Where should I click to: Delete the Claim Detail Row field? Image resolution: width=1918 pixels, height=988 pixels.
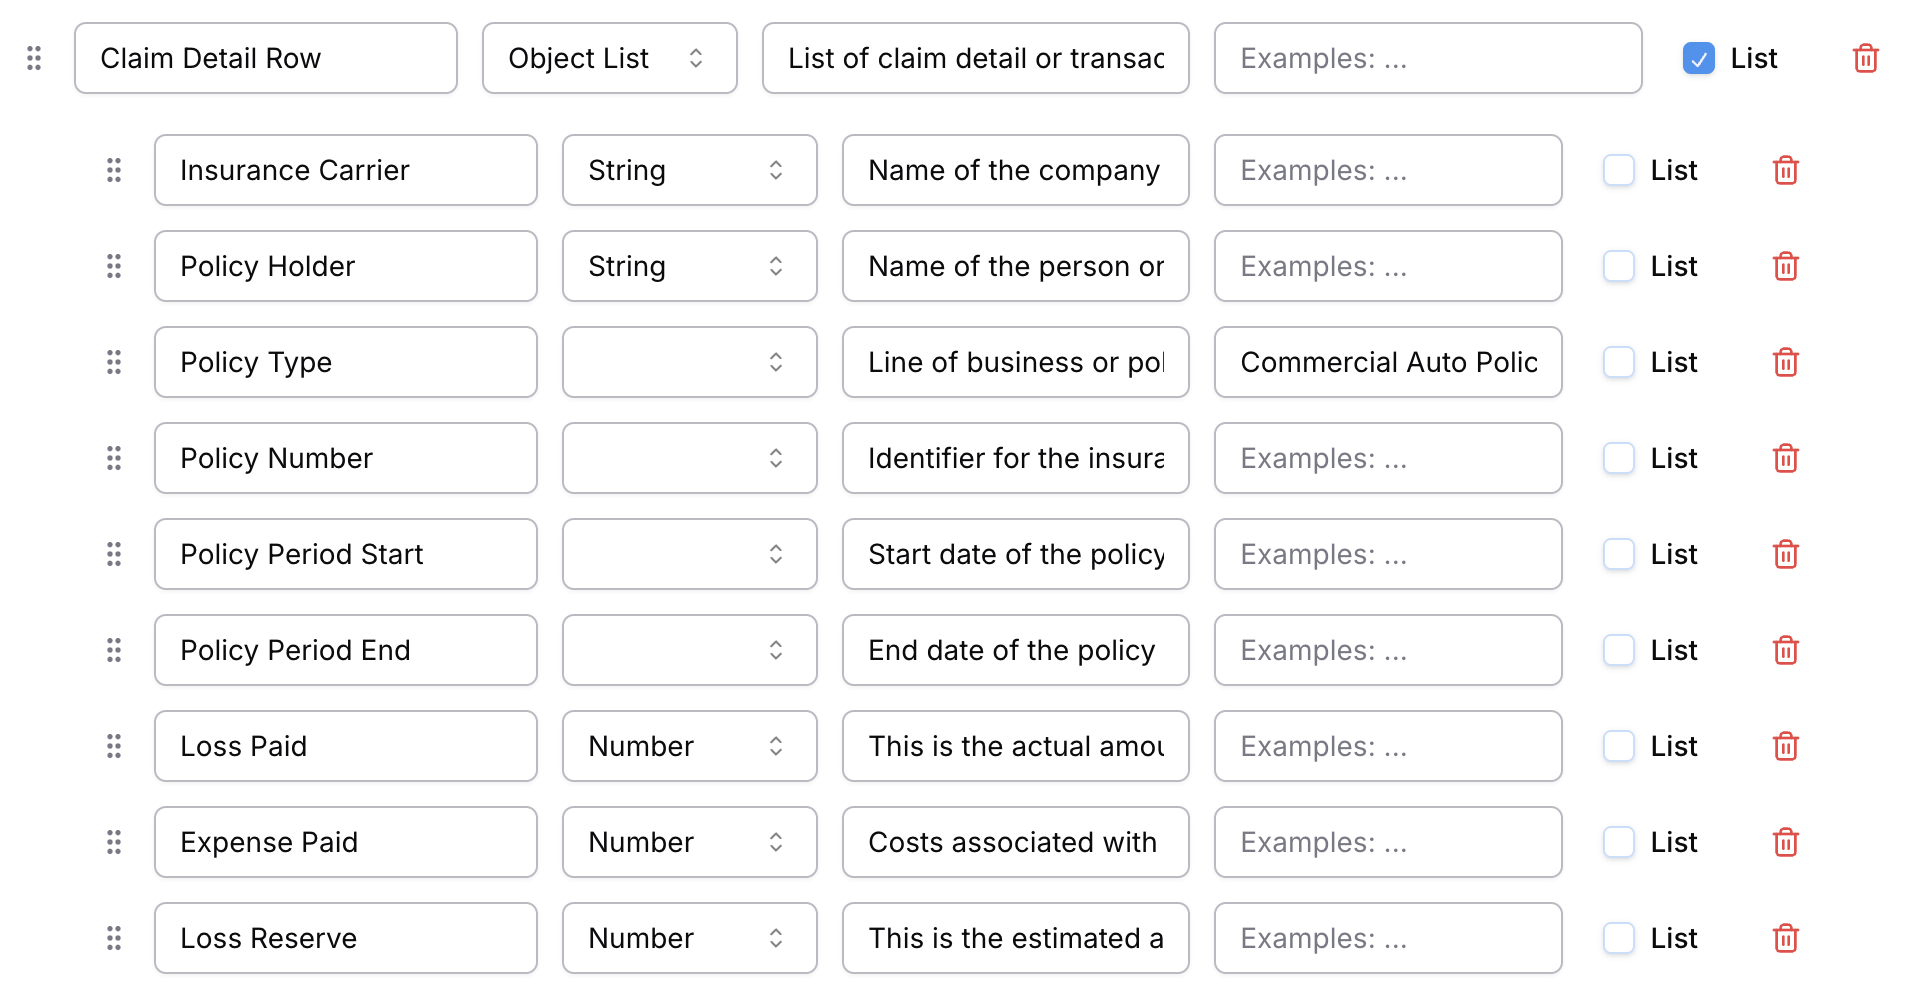pos(1865,58)
